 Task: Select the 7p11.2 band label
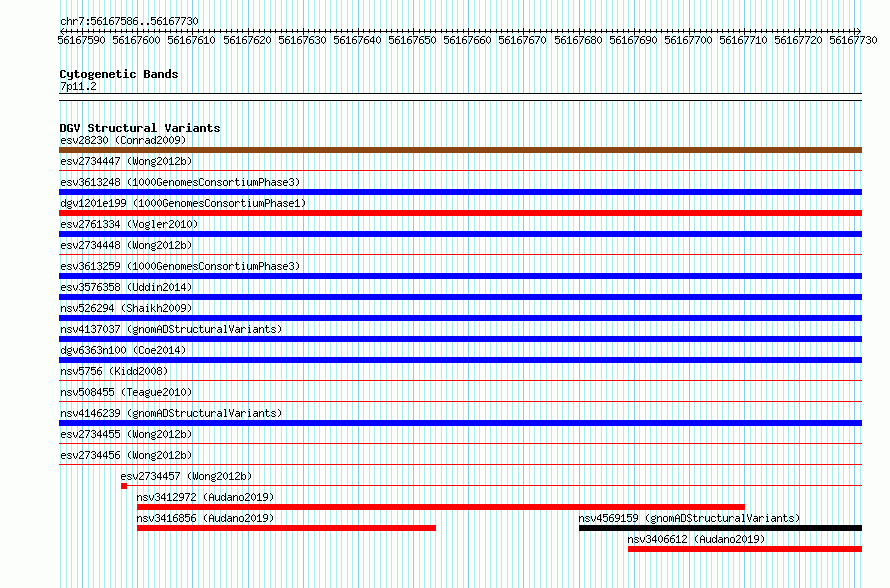click(x=78, y=86)
